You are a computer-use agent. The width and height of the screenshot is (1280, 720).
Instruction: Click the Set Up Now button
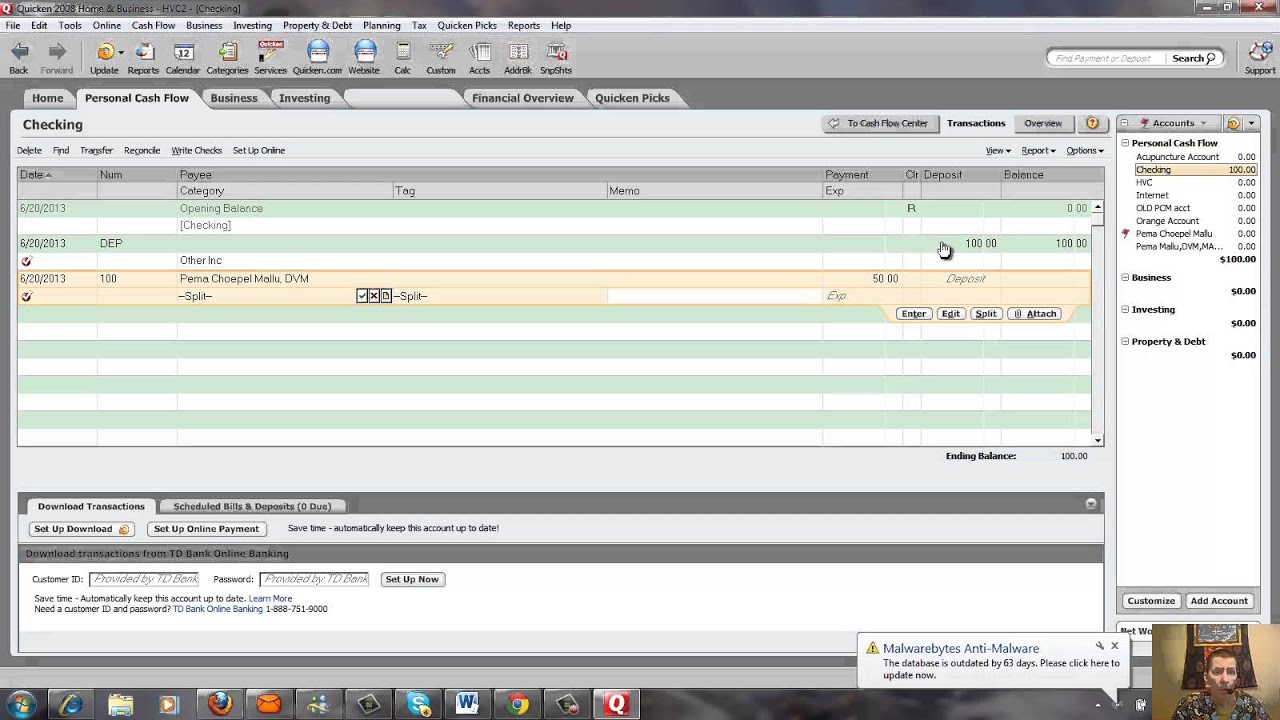pyautogui.click(x=412, y=579)
